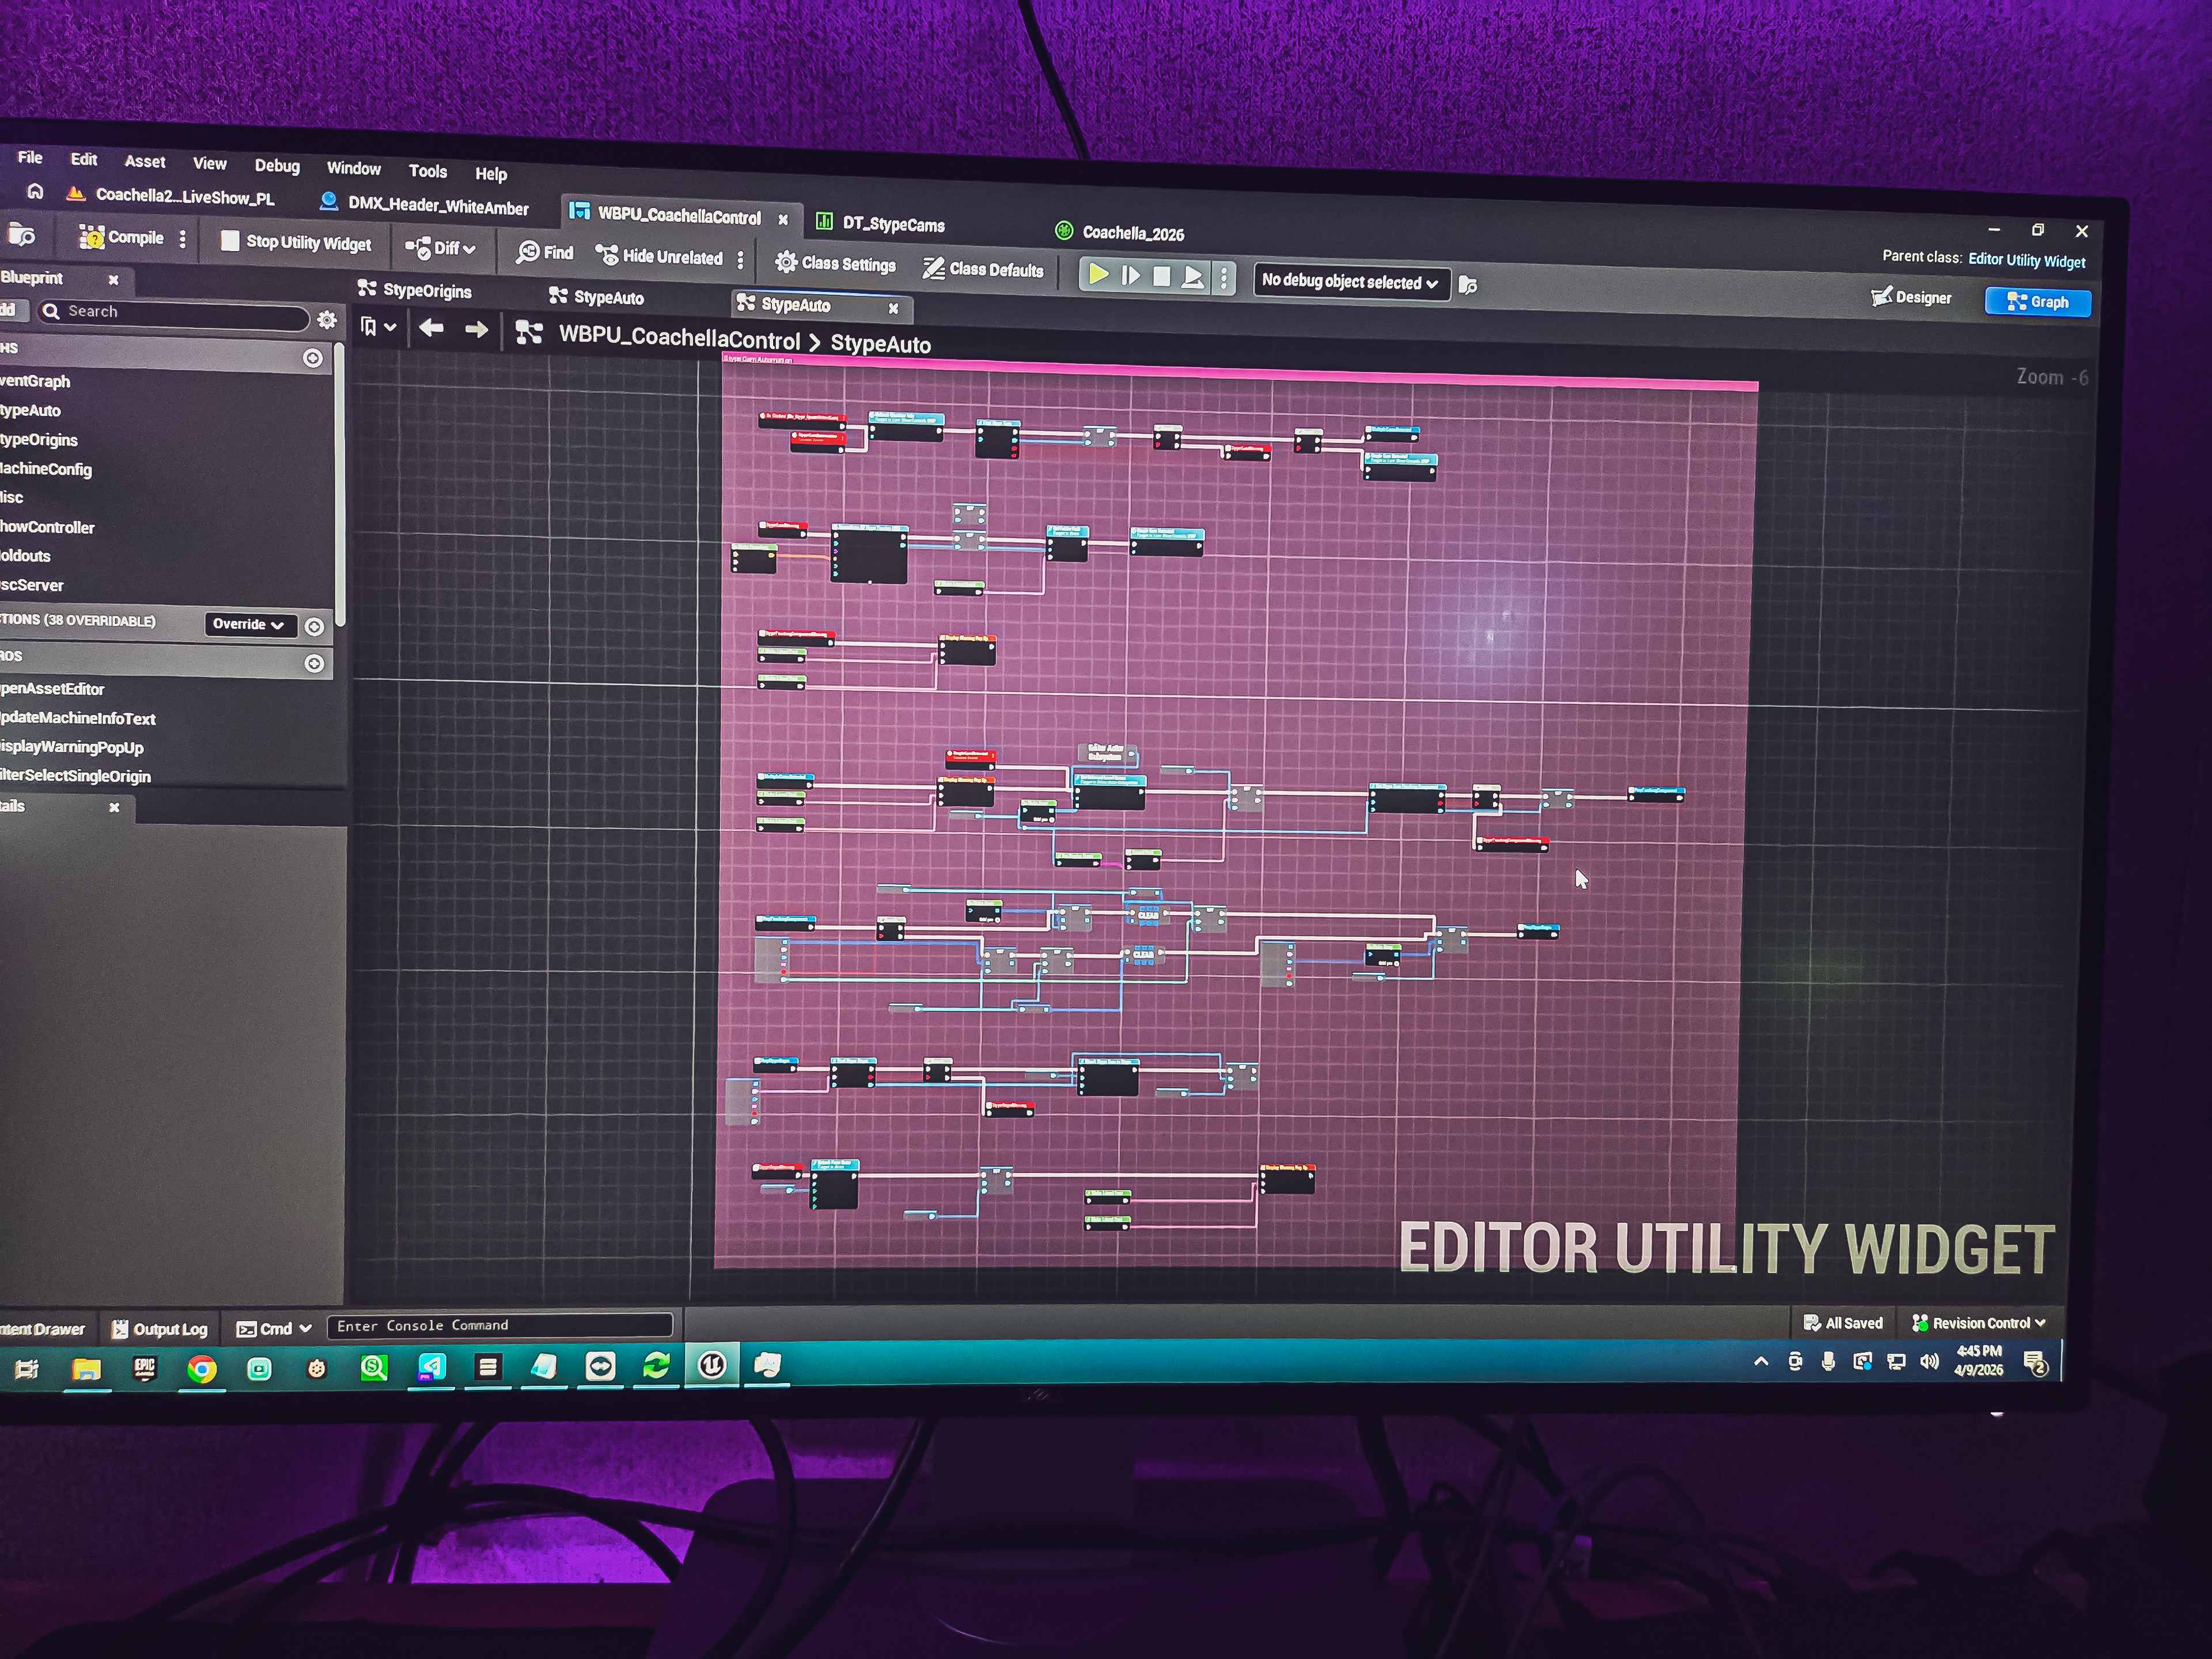Open the Output Log button
Viewport: 2212px width, 1659px height.
click(x=160, y=1329)
